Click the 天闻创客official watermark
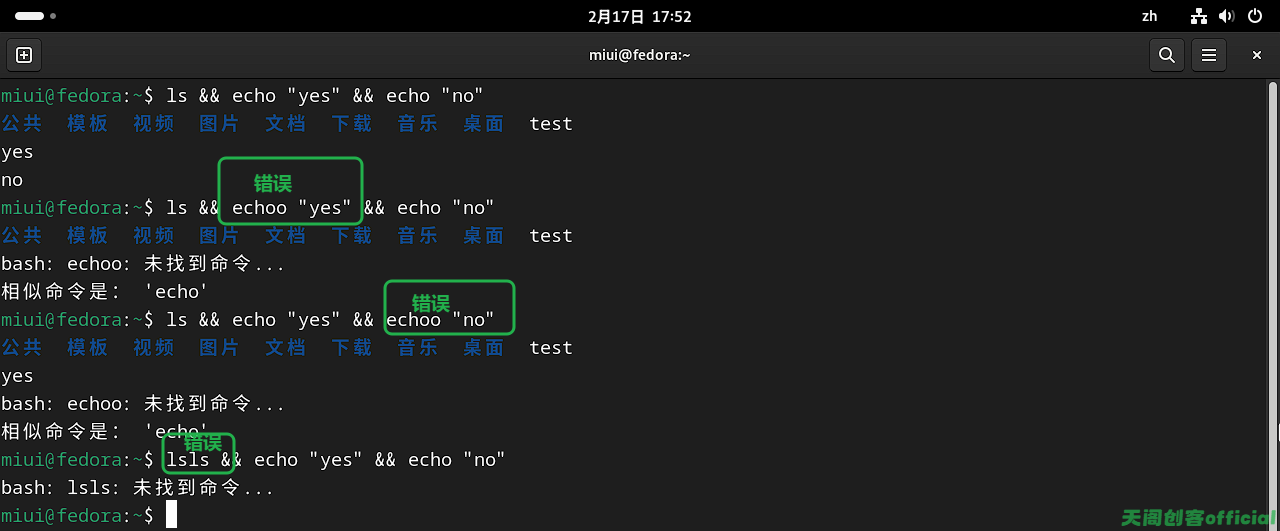The image size is (1280, 531). click(x=1198, y=517)
